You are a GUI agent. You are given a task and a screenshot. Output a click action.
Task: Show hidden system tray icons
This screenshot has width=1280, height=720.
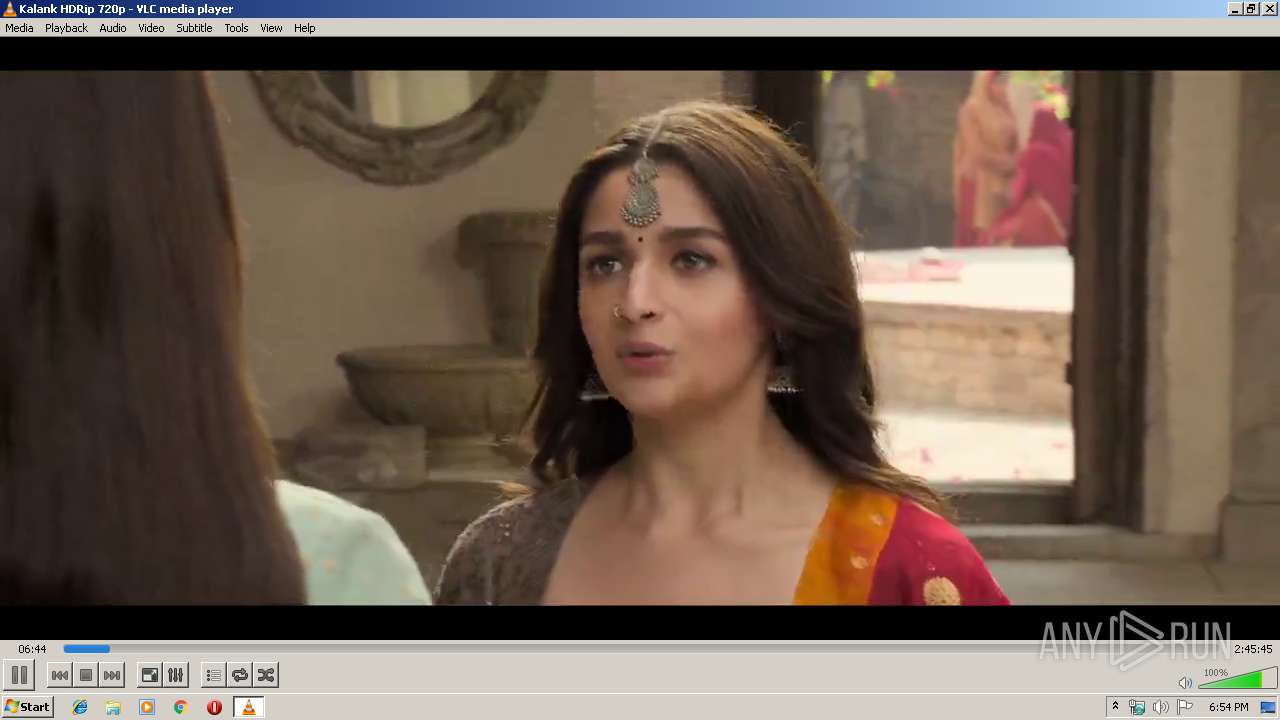1115,707
